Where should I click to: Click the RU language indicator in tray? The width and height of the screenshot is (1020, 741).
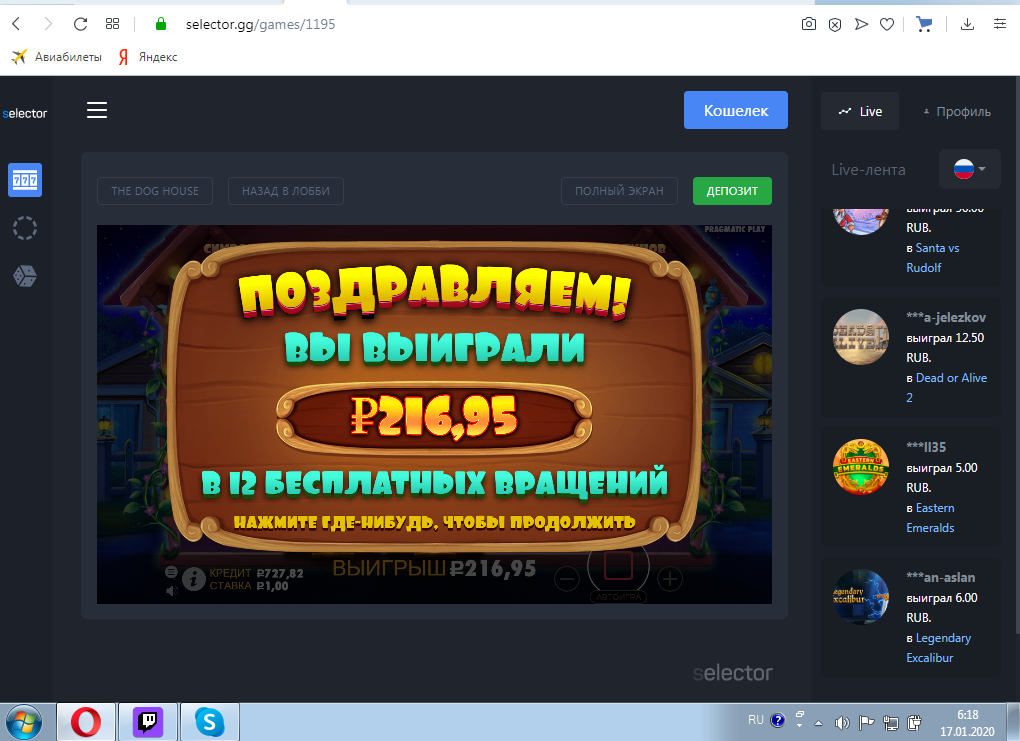tap(755, 720)
